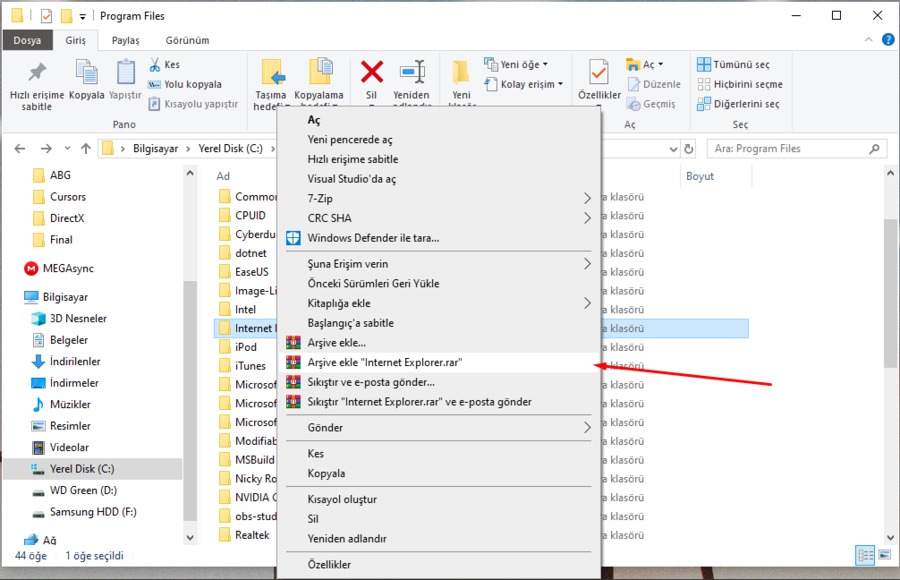This screenshot has width=900, height=580.
Task: Open the Aç dropdown in ribbon
Action: pos(645,64)
